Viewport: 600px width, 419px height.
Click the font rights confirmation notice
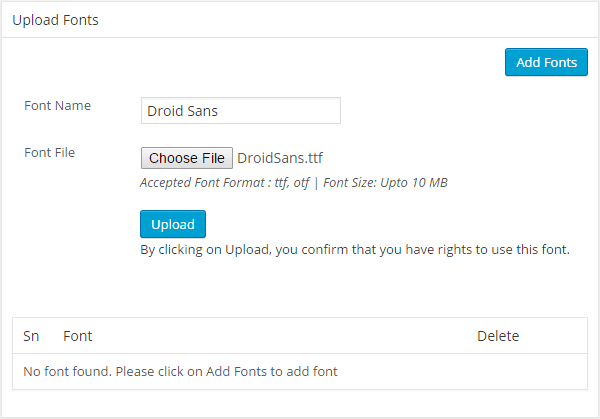tap(355, 249)
